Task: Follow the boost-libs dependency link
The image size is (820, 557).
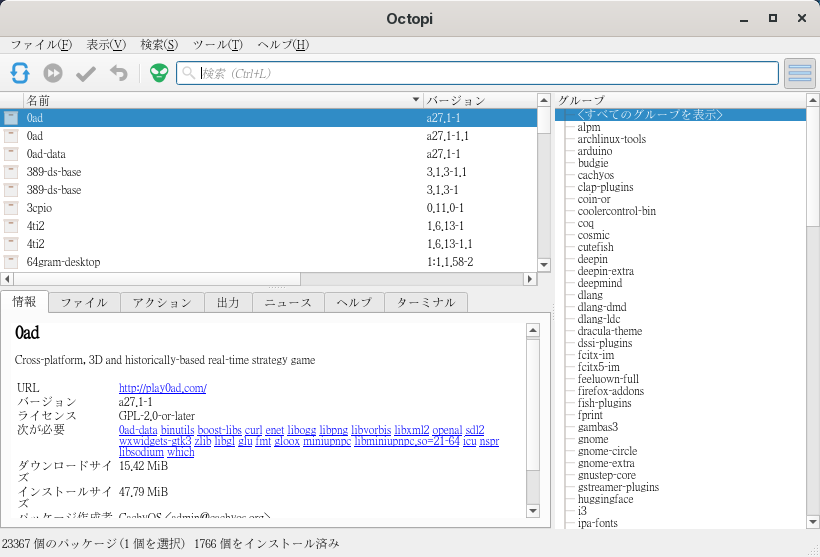Action: [220, 430]
